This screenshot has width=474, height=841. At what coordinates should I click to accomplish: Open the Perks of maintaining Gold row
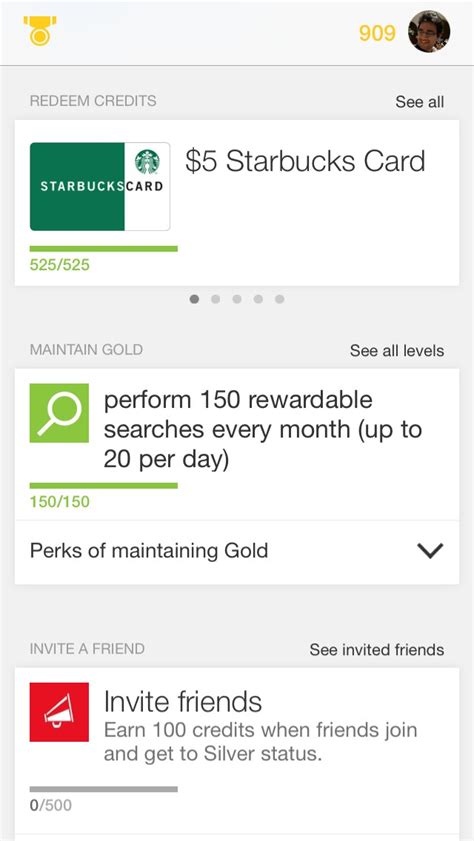236,552
